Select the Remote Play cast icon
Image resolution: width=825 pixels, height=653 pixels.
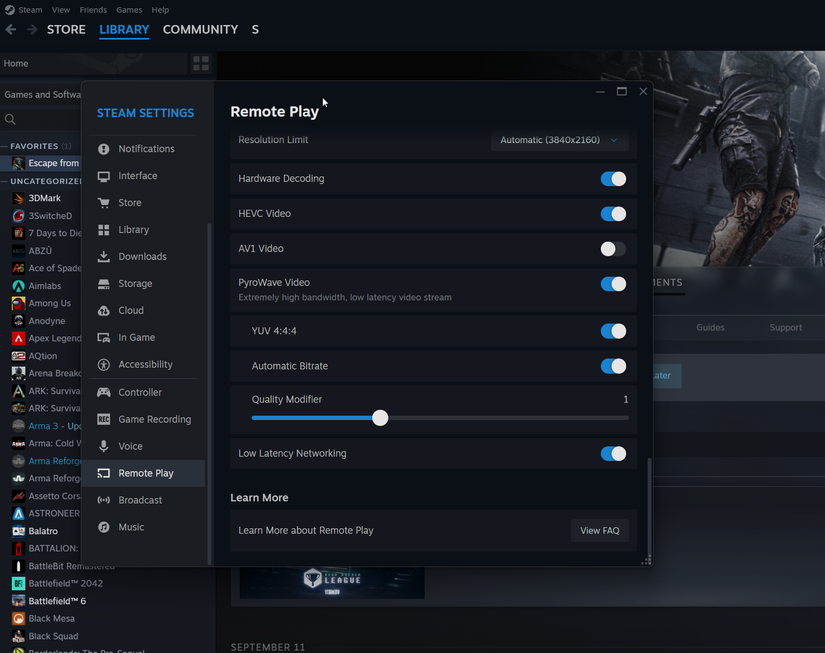point(104,473)
